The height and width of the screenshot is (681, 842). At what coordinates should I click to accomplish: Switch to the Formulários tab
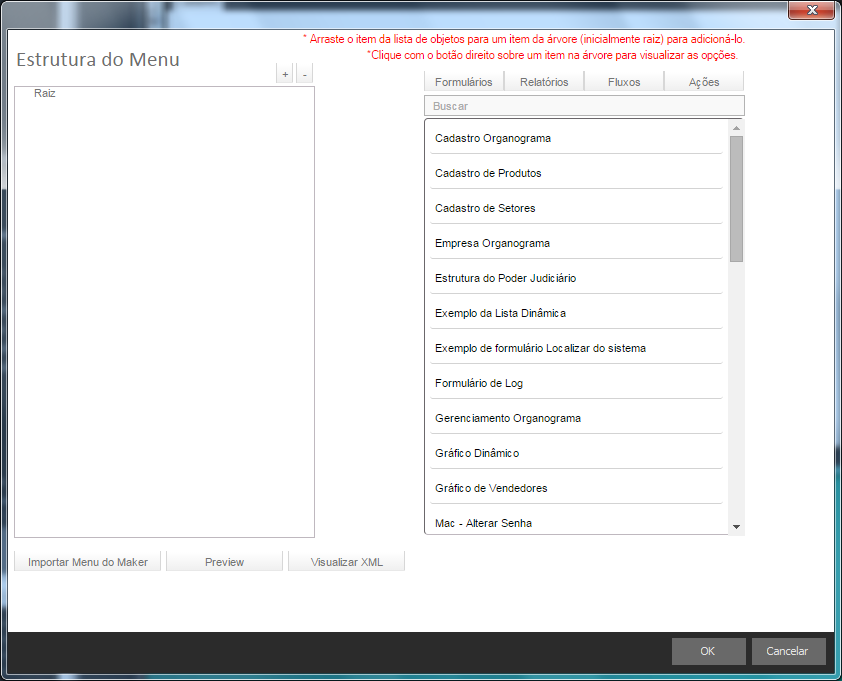point(464,82)
